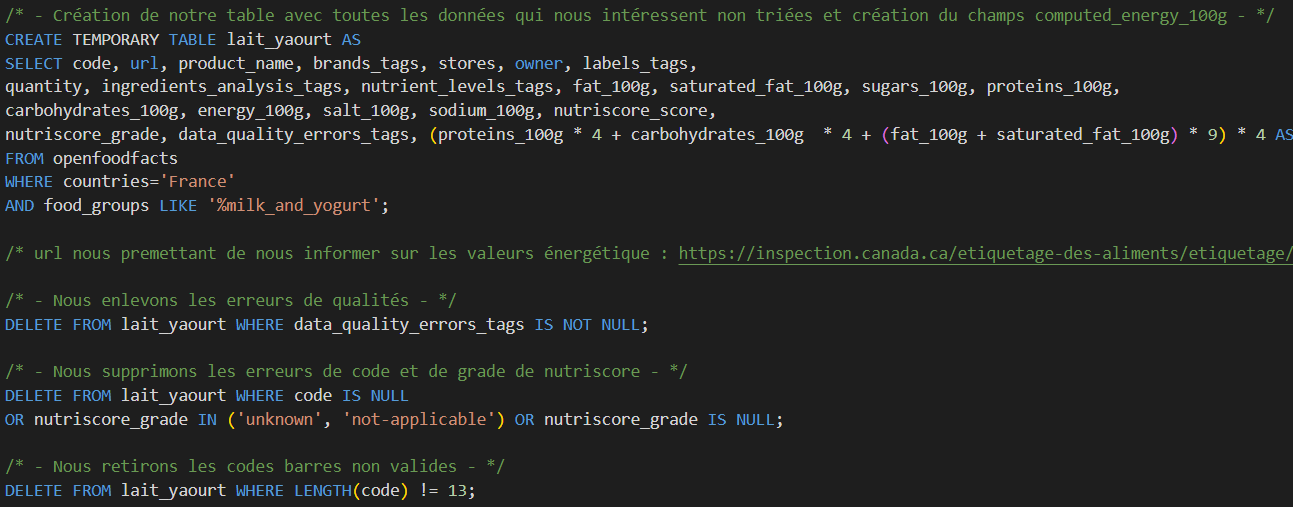Click the SELECT keyword

pos(34,63)
